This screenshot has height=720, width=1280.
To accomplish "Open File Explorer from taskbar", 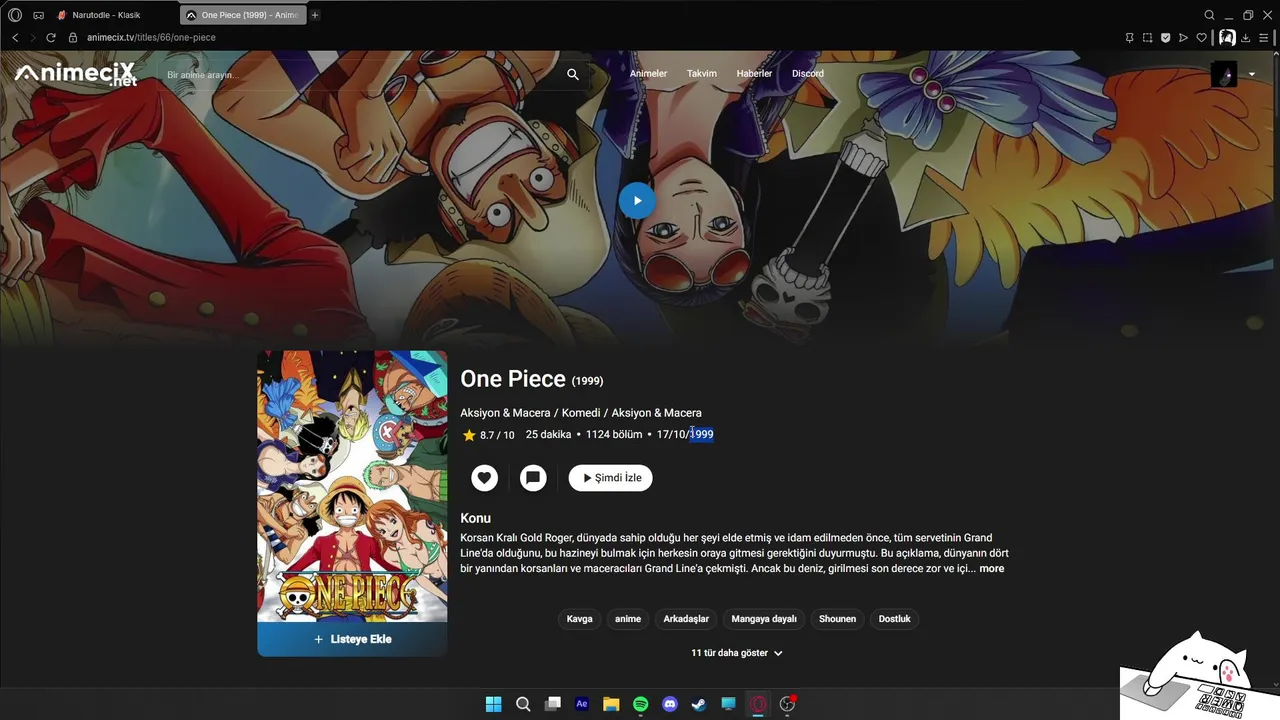I will (611, 704).
